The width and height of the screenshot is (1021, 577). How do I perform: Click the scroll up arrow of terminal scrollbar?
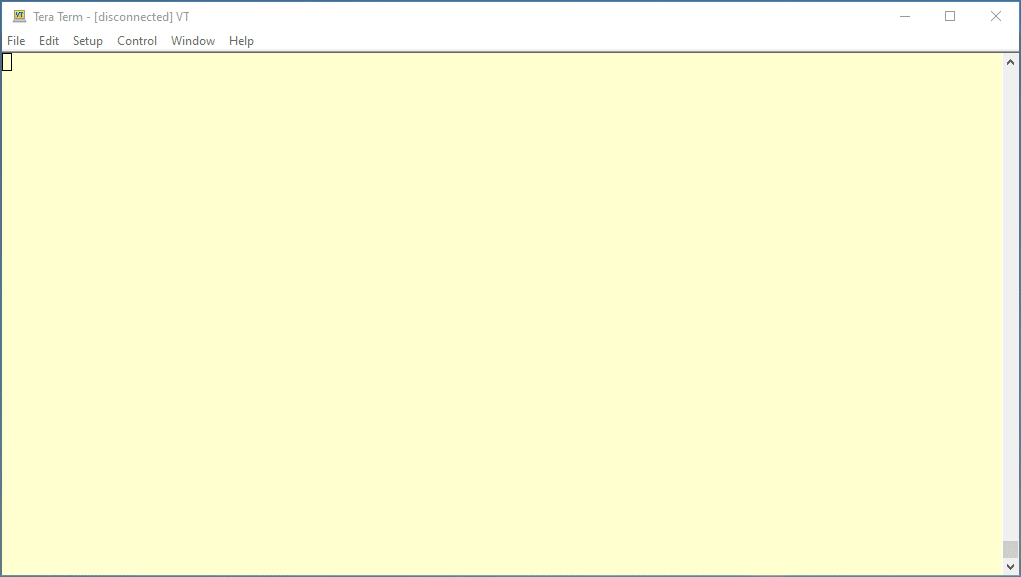pos(1010,63)
